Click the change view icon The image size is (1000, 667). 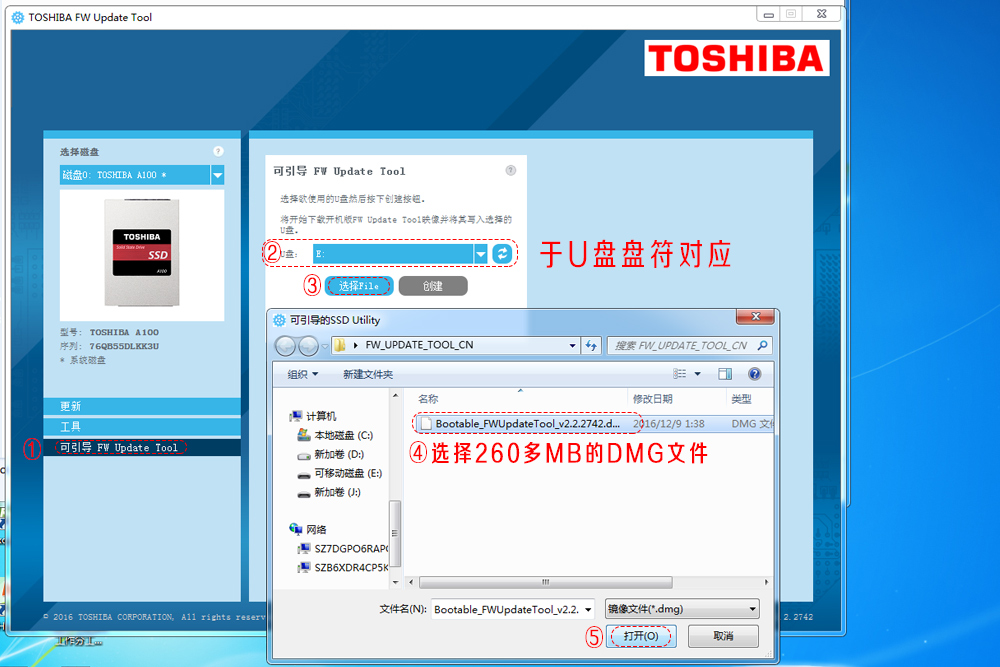(680, 374)
